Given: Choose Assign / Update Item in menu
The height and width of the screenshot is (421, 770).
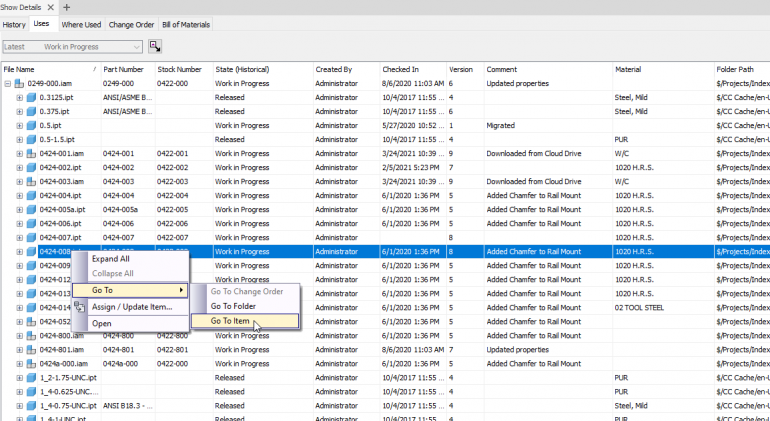Looking at the screenshot, I should coord(130,307).
